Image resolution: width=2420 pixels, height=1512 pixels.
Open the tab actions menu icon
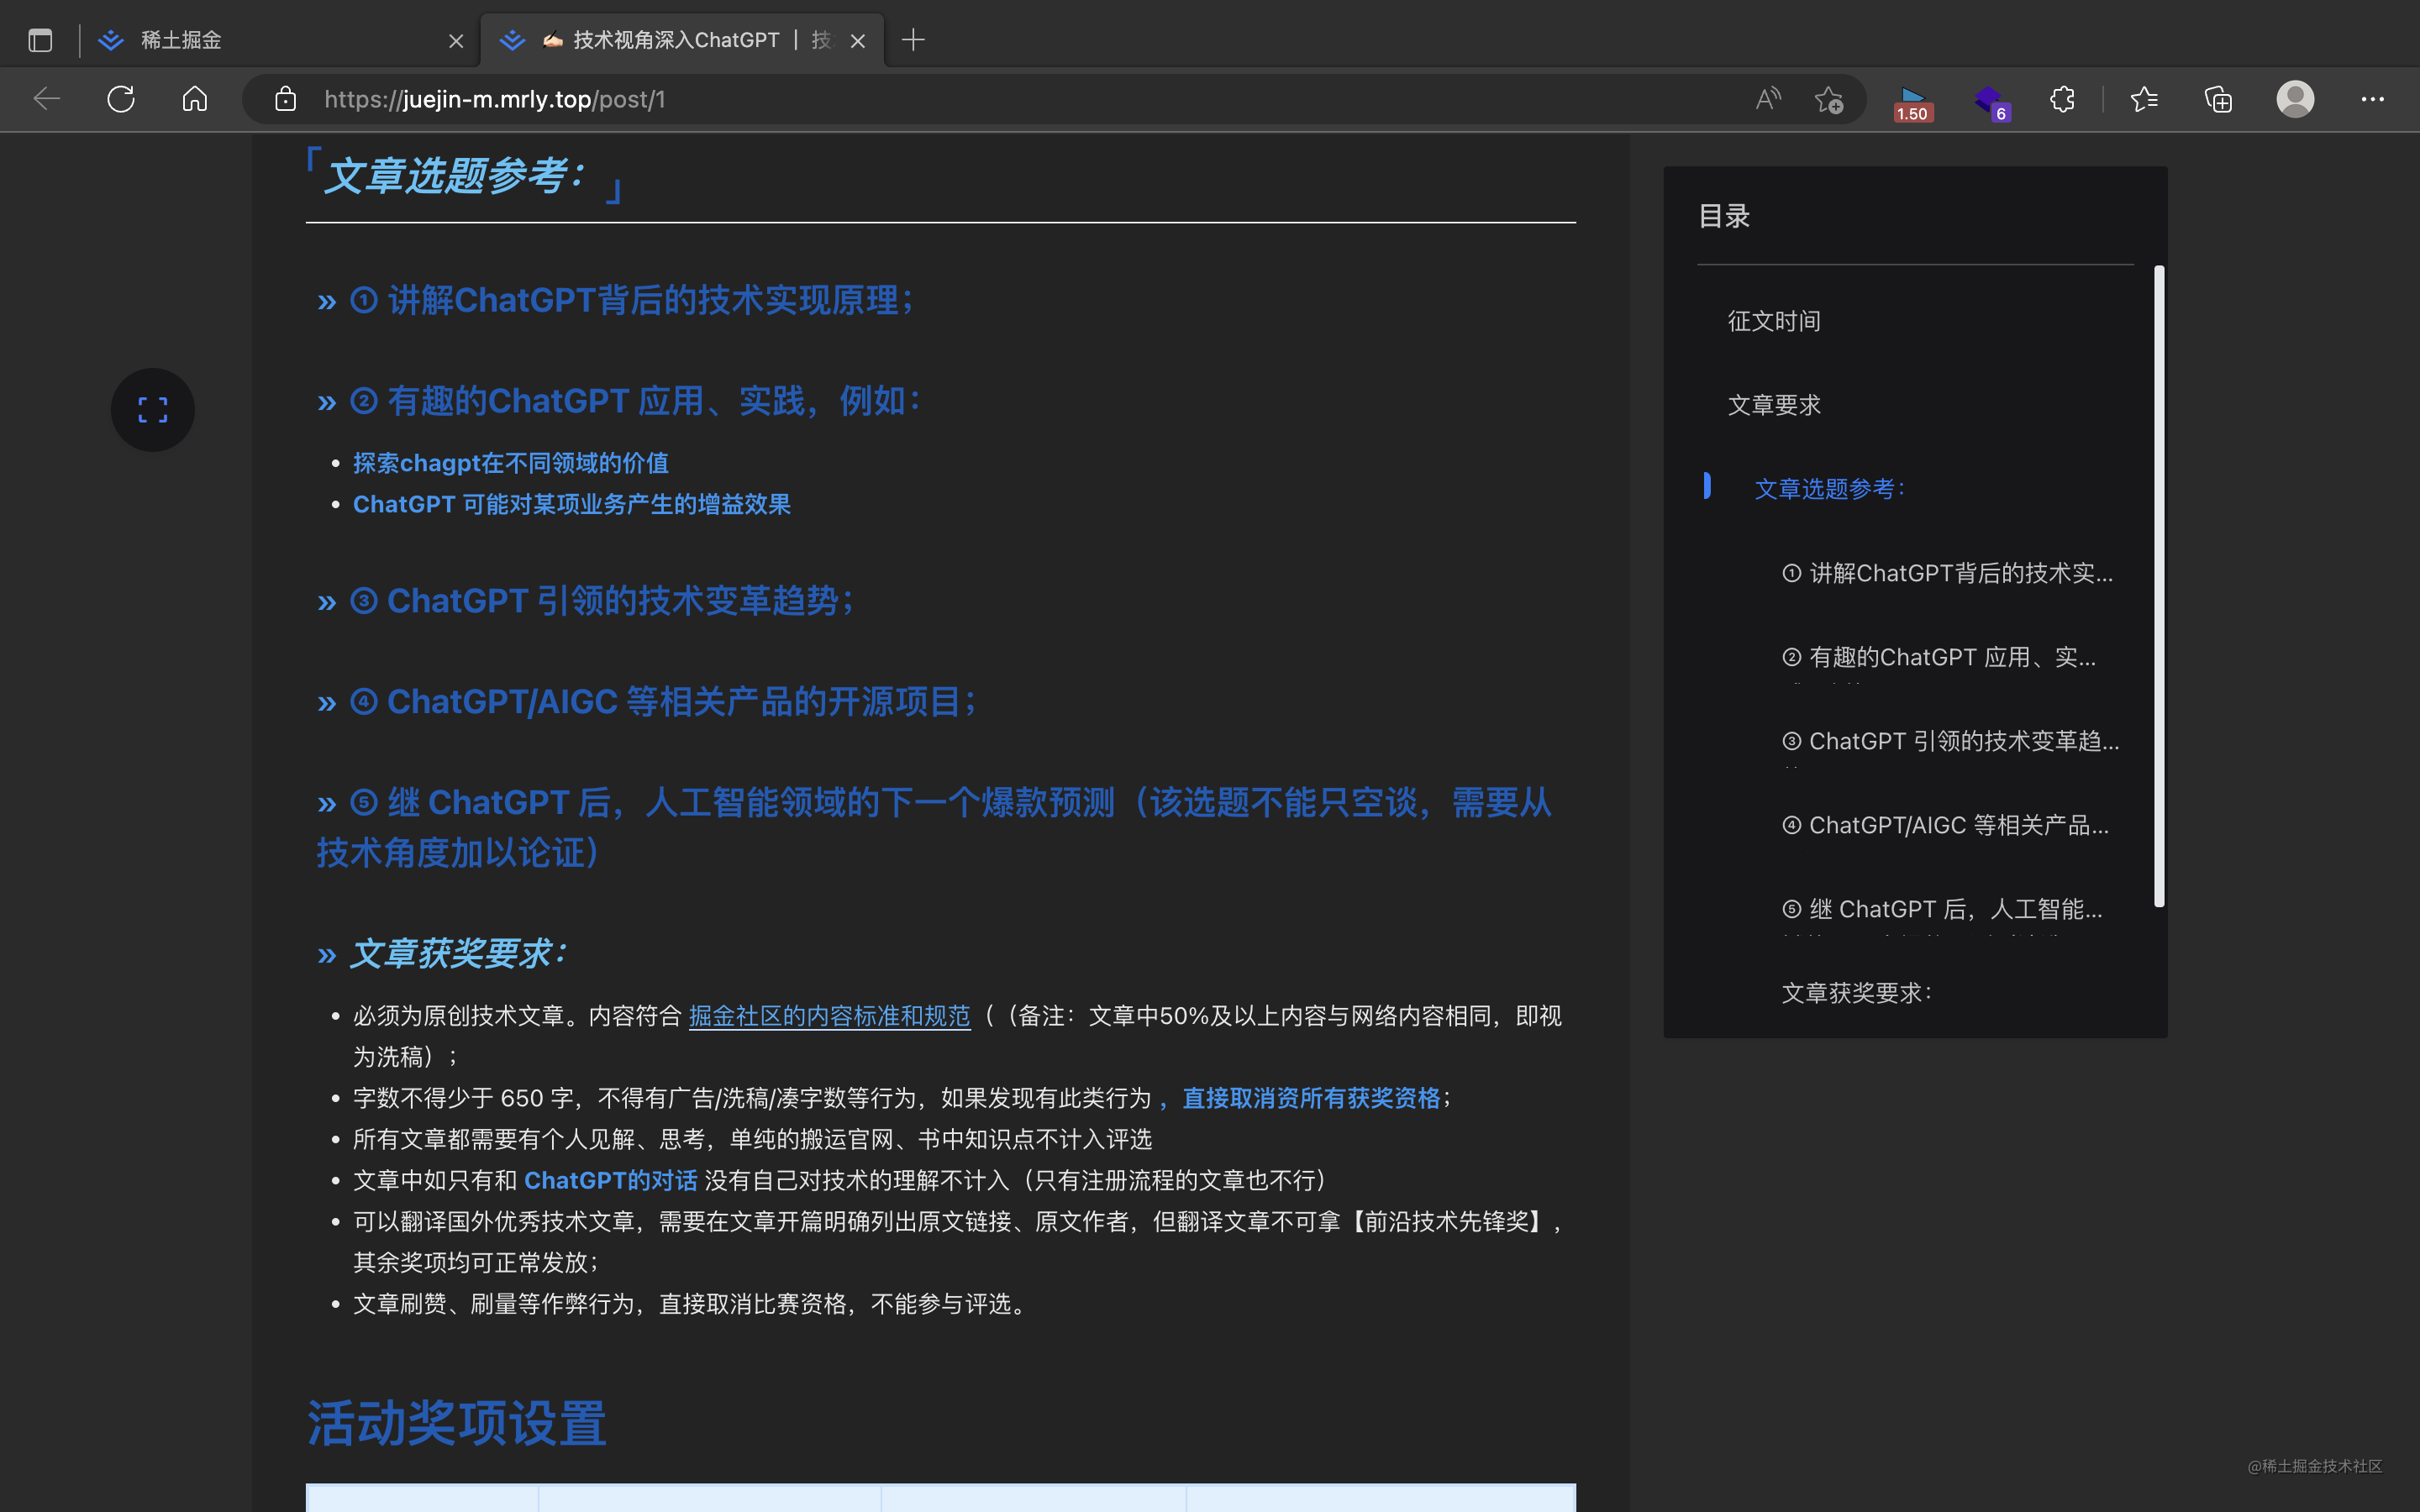pos(40,40)
